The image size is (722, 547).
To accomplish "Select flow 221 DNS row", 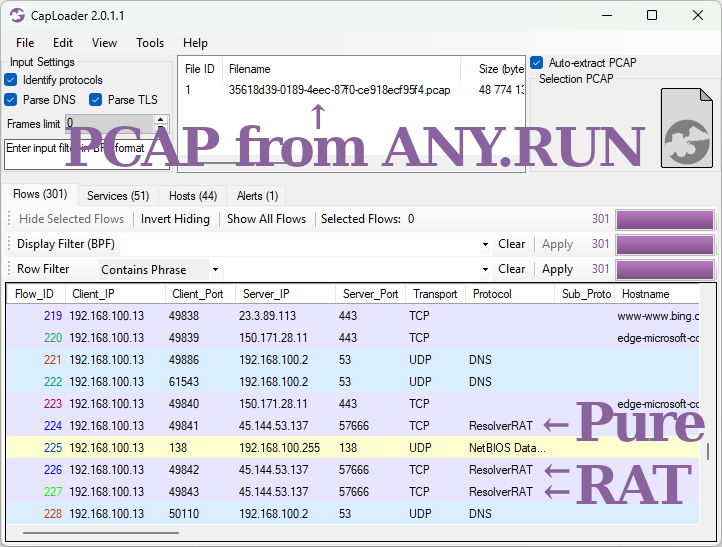I will point(353,360).
